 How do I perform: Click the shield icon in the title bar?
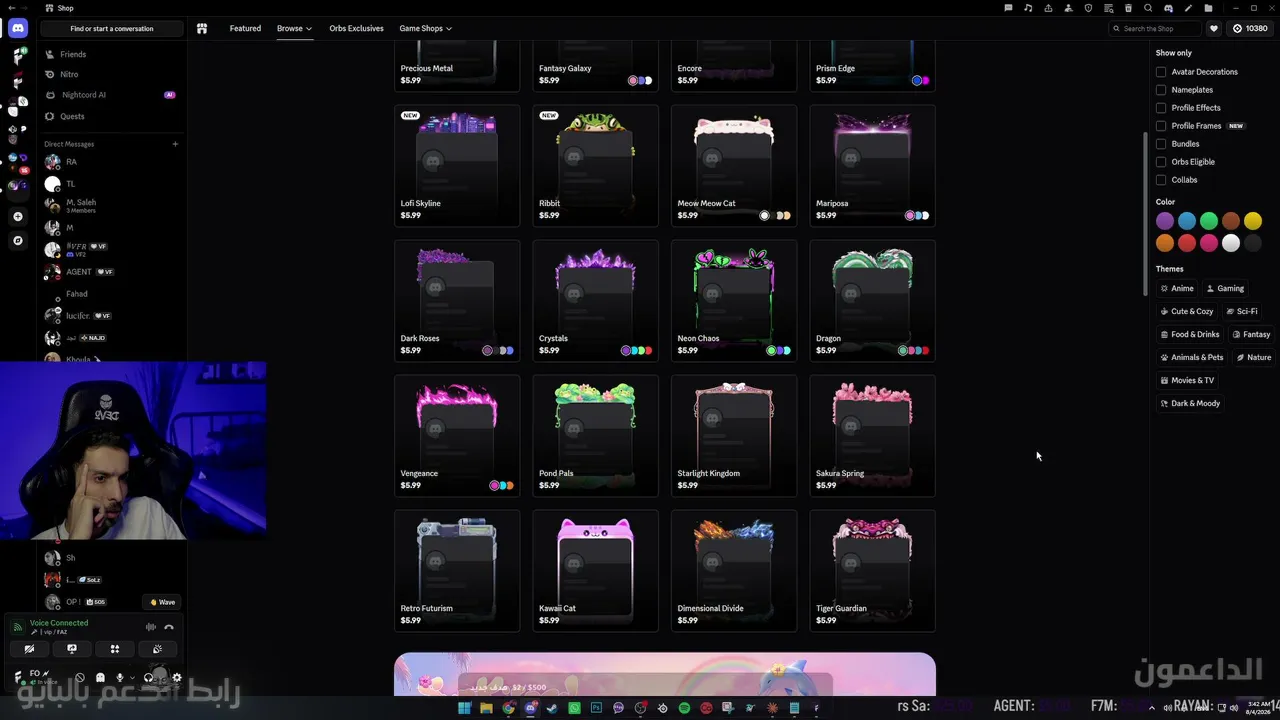(x=1088, y=8)
